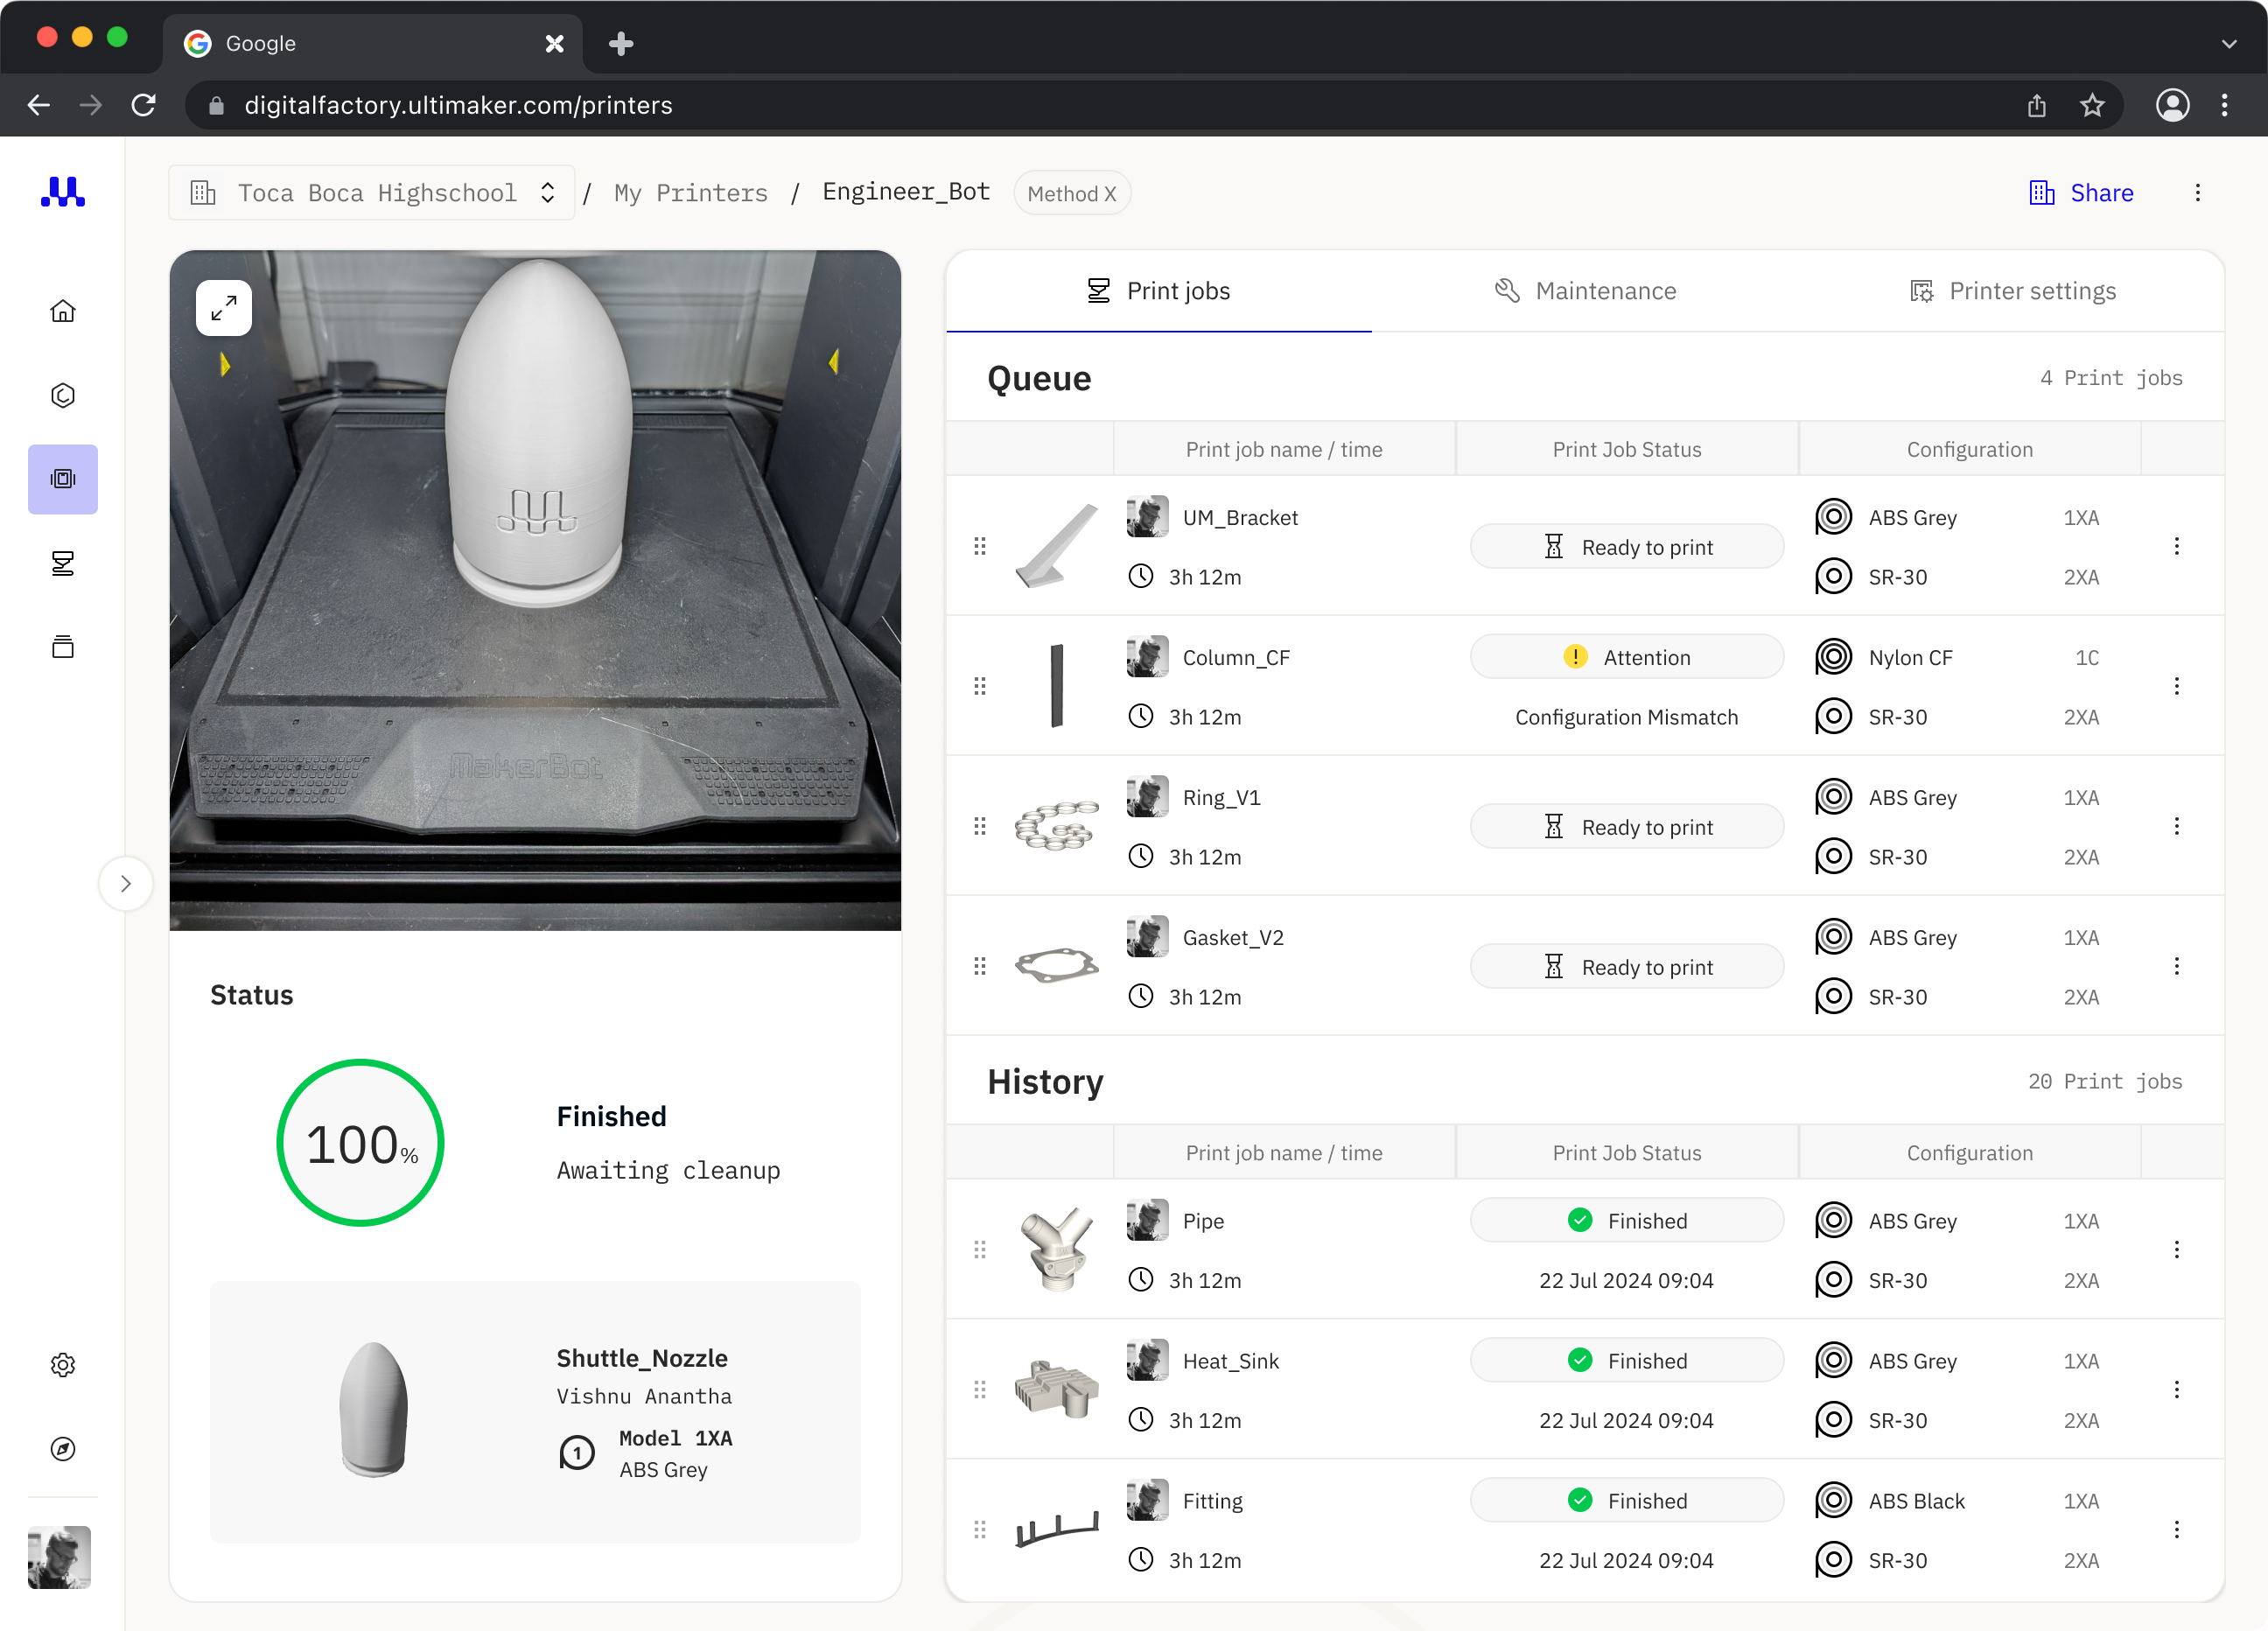The width and height of the screenshot is (2268, 1631).
Task: Click the Attention status badge on Column_CF
Action: point(1626,657)
